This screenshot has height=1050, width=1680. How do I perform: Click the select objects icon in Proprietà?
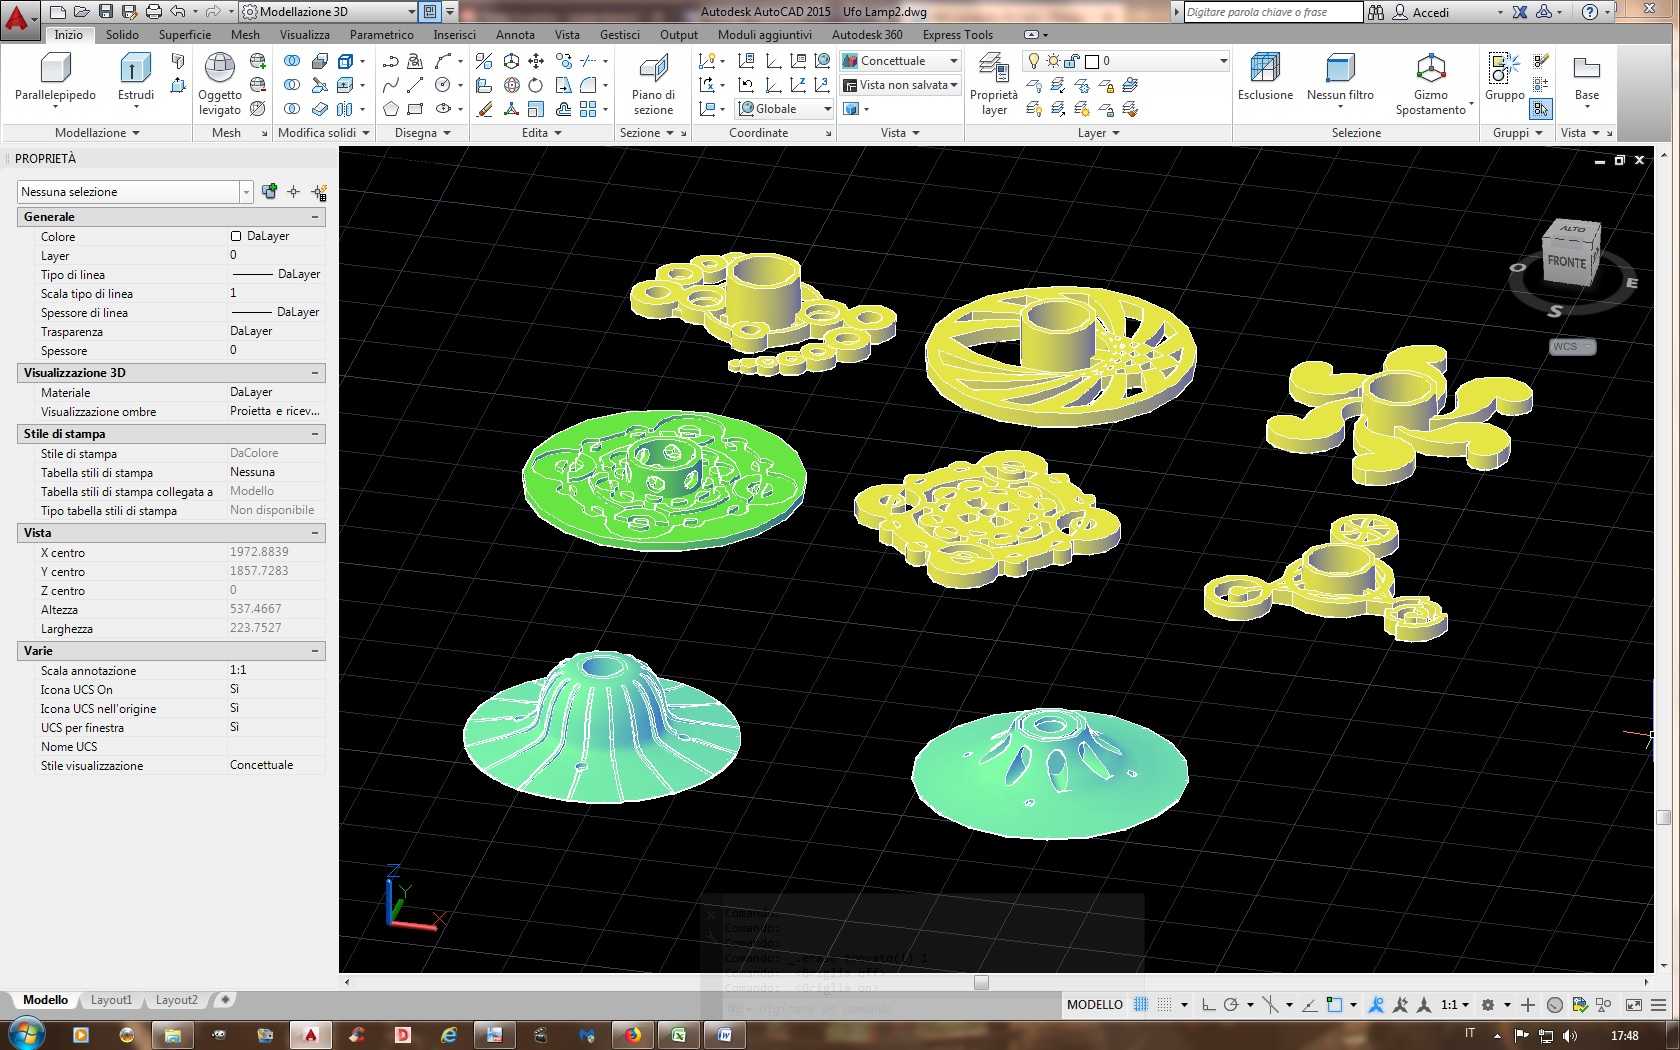(x=293, y=192)
